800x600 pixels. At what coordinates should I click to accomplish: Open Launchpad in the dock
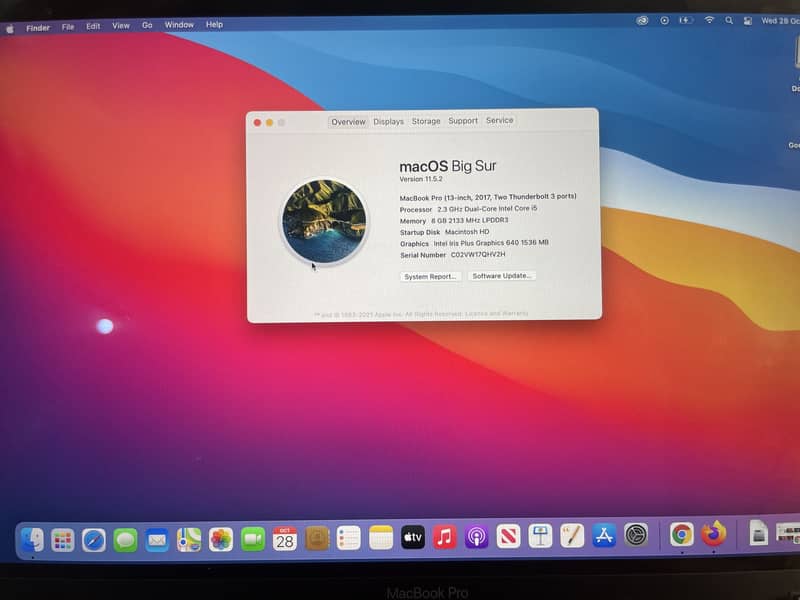pos(63,540)
